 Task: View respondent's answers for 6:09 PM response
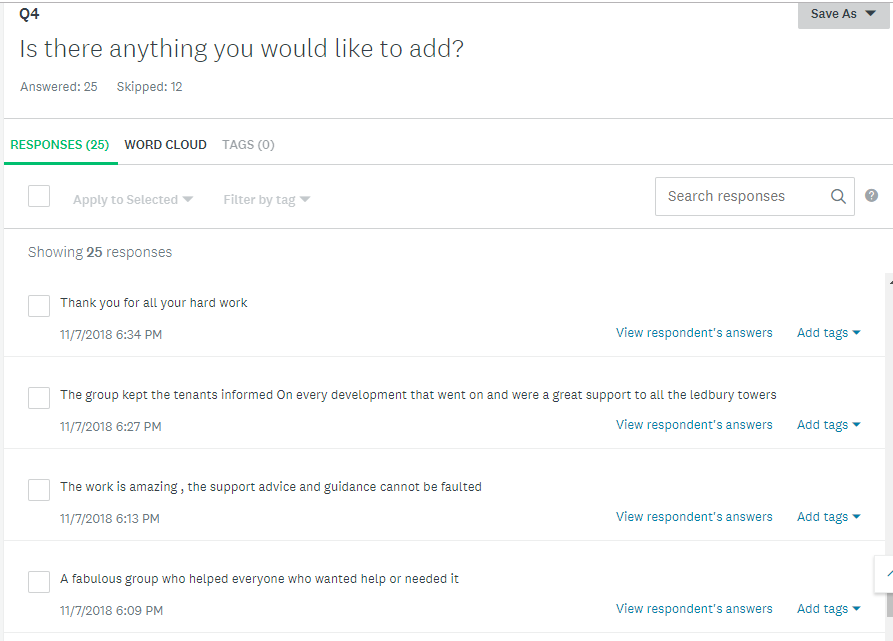(x=694, y=609)
